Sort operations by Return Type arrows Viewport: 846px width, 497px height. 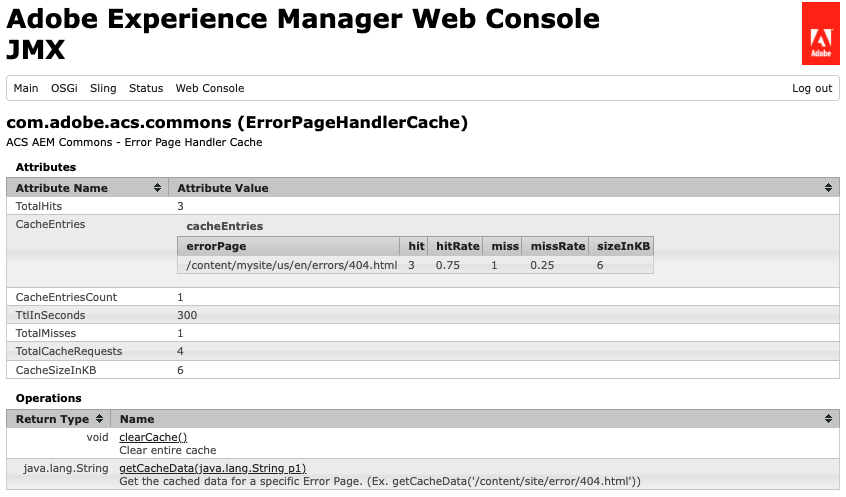click(x=99, y=418)
